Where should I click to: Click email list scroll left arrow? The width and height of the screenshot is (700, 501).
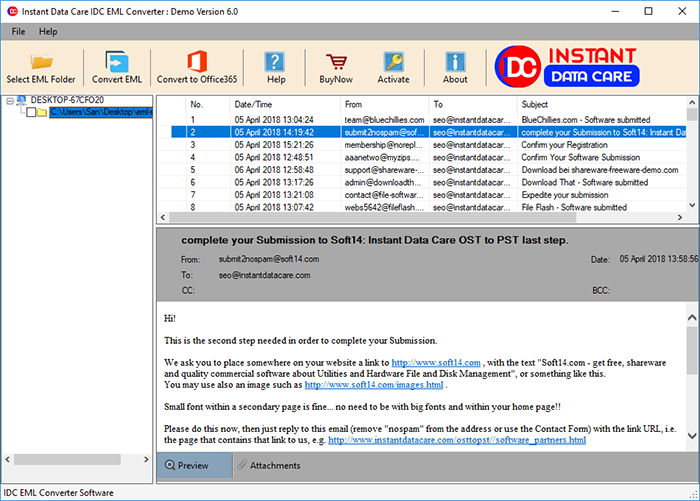163,217
